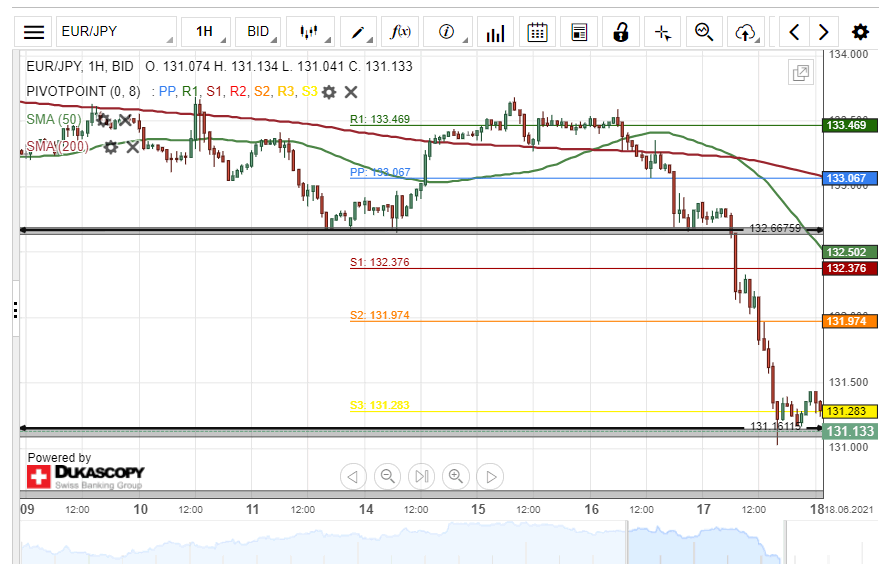Viewport: 881px width, 573px height.
Task: Click the overview navigator selected range
Action: 706,543
